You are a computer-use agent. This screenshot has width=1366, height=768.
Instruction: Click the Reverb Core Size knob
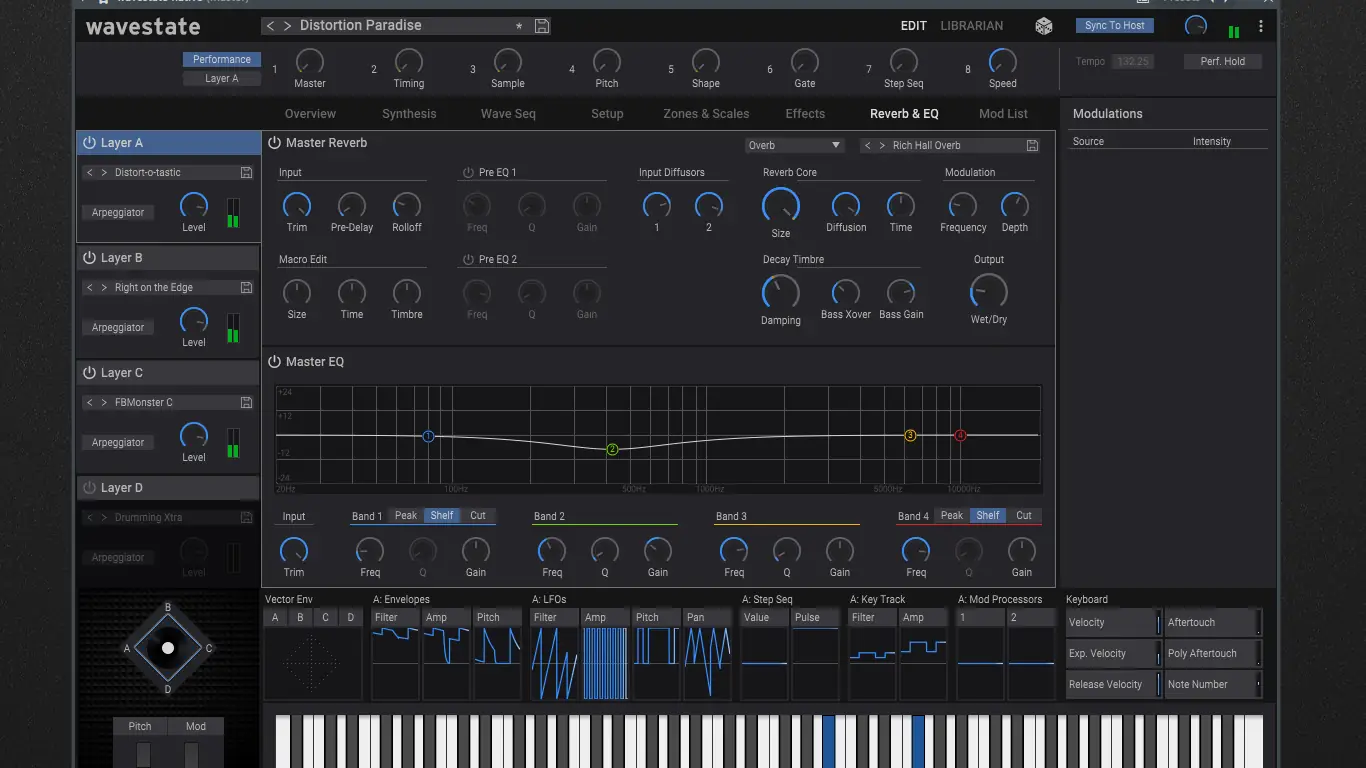coord(781,206)
